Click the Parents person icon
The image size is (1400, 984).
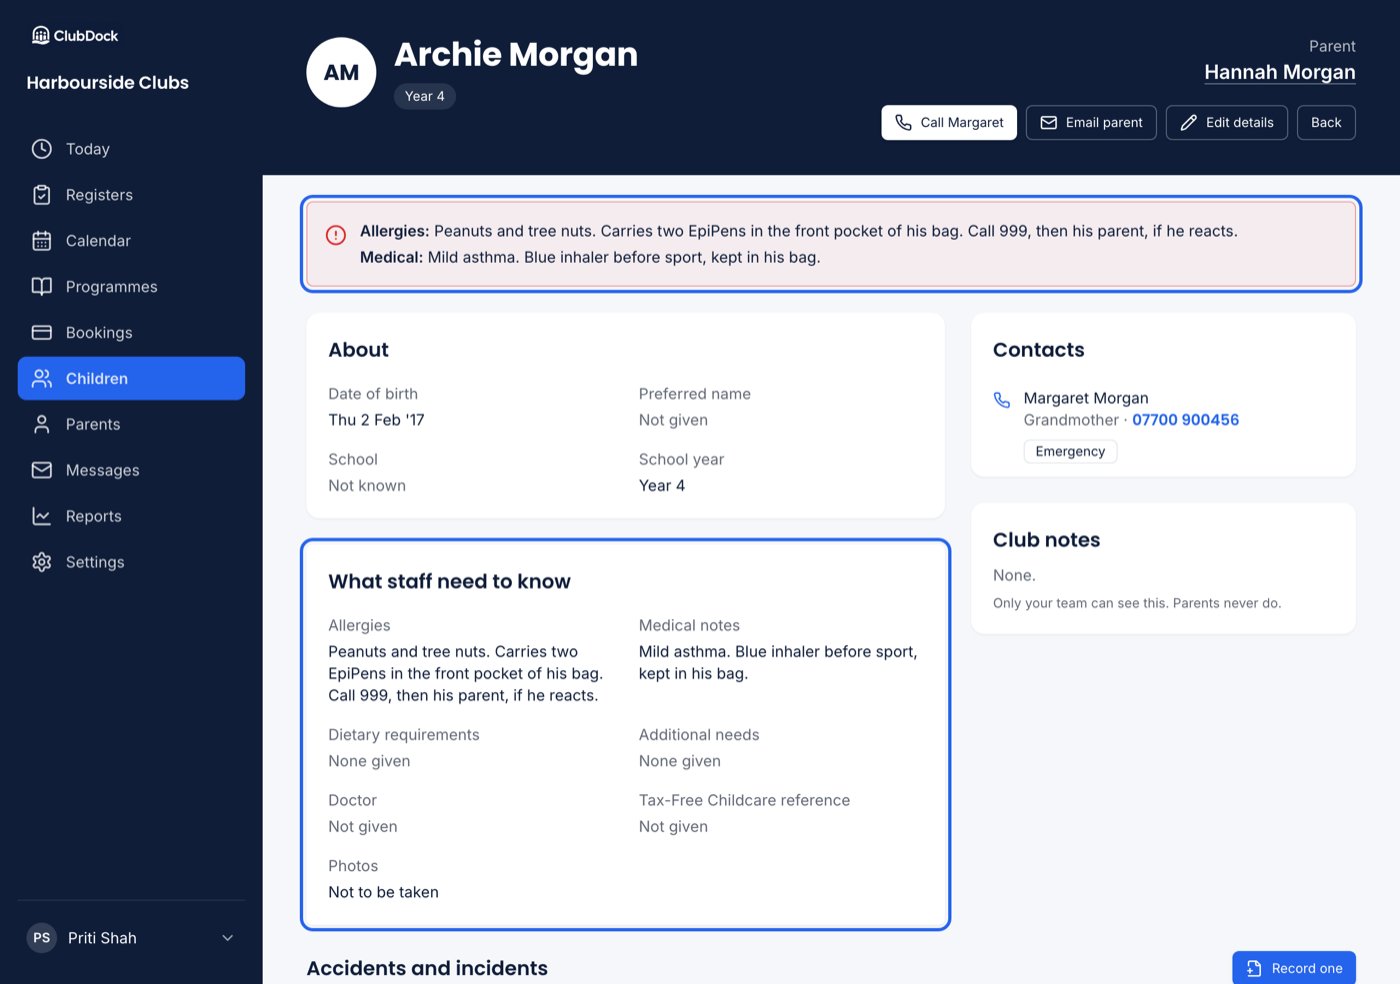[x=42, y=425]
